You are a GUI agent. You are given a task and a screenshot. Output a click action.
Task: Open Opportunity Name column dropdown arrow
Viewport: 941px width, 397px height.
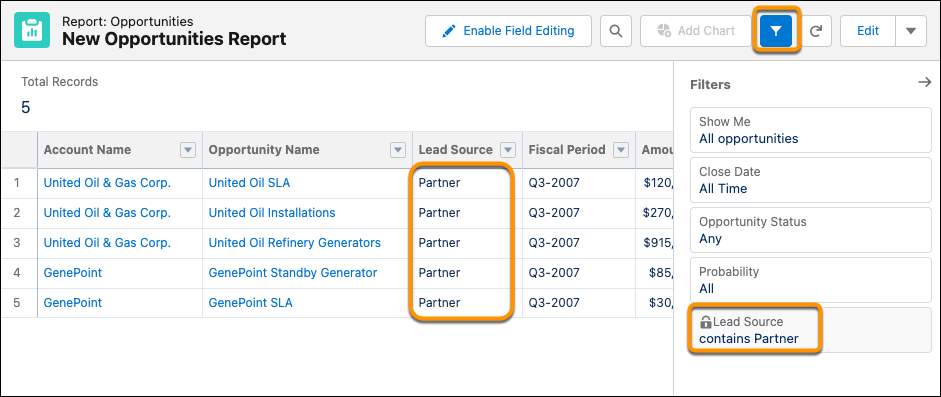tap(397, 150)
